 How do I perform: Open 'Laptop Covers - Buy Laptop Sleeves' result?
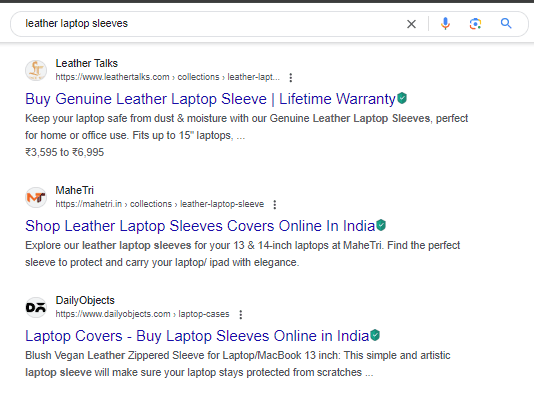(x=197, y=336)
